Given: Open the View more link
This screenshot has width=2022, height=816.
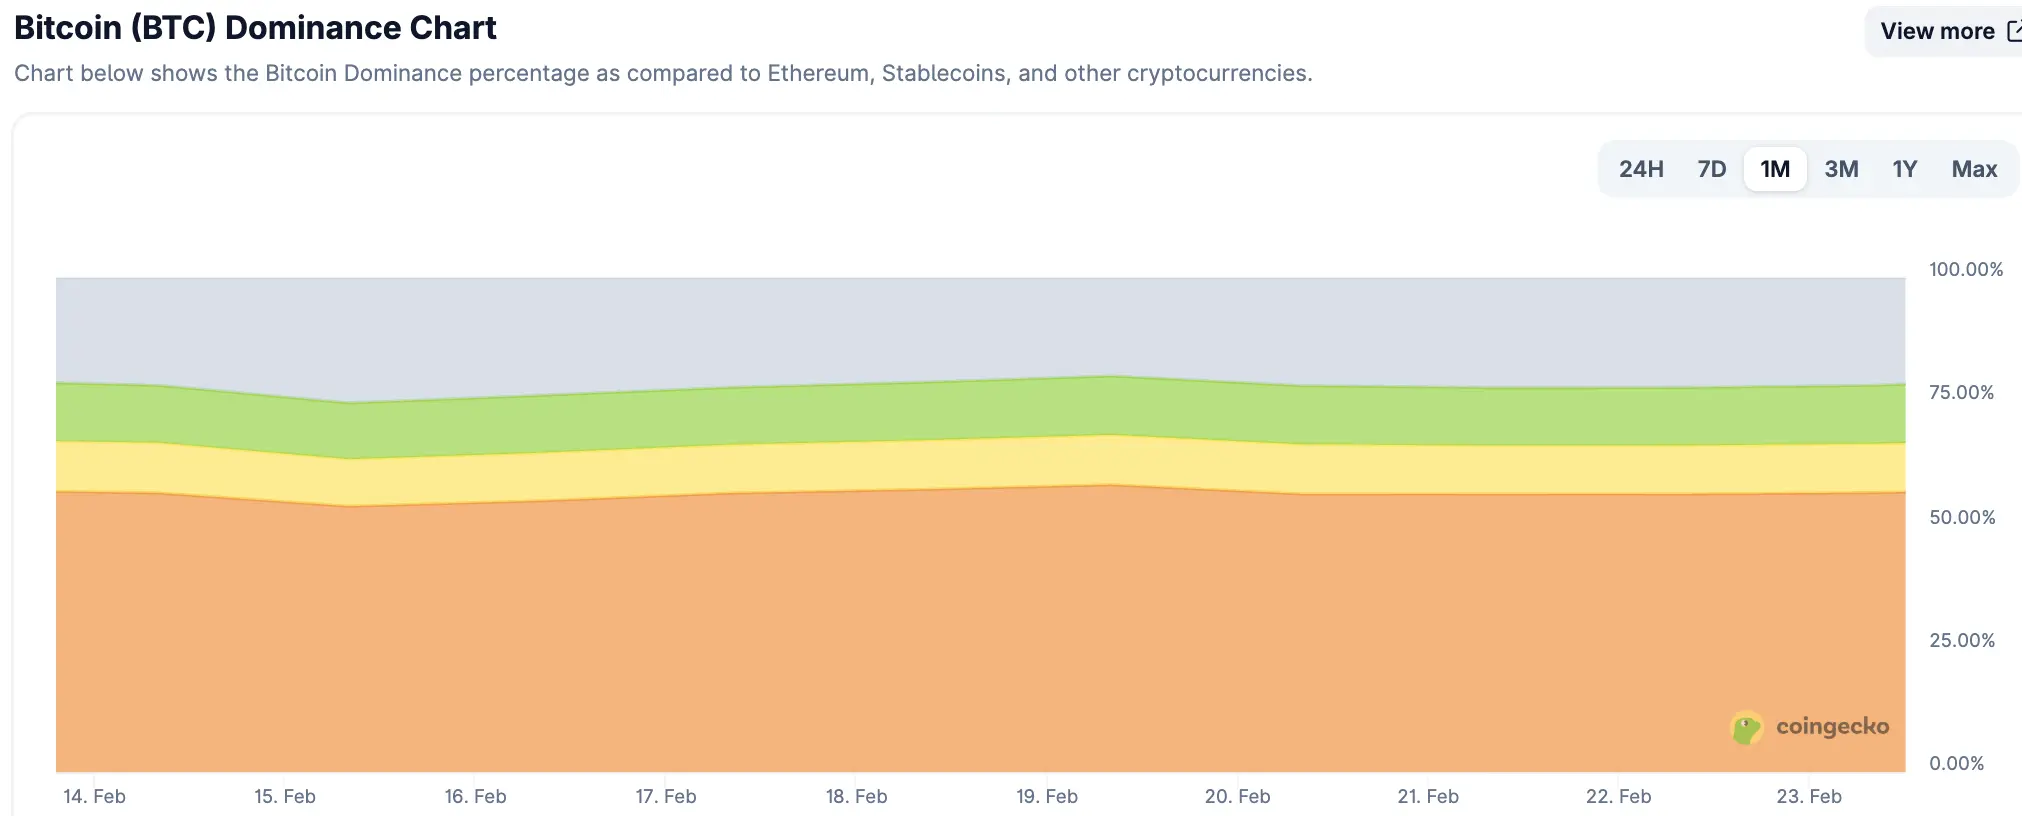Looking at the screenshot, I should [x=1937, y=31].
